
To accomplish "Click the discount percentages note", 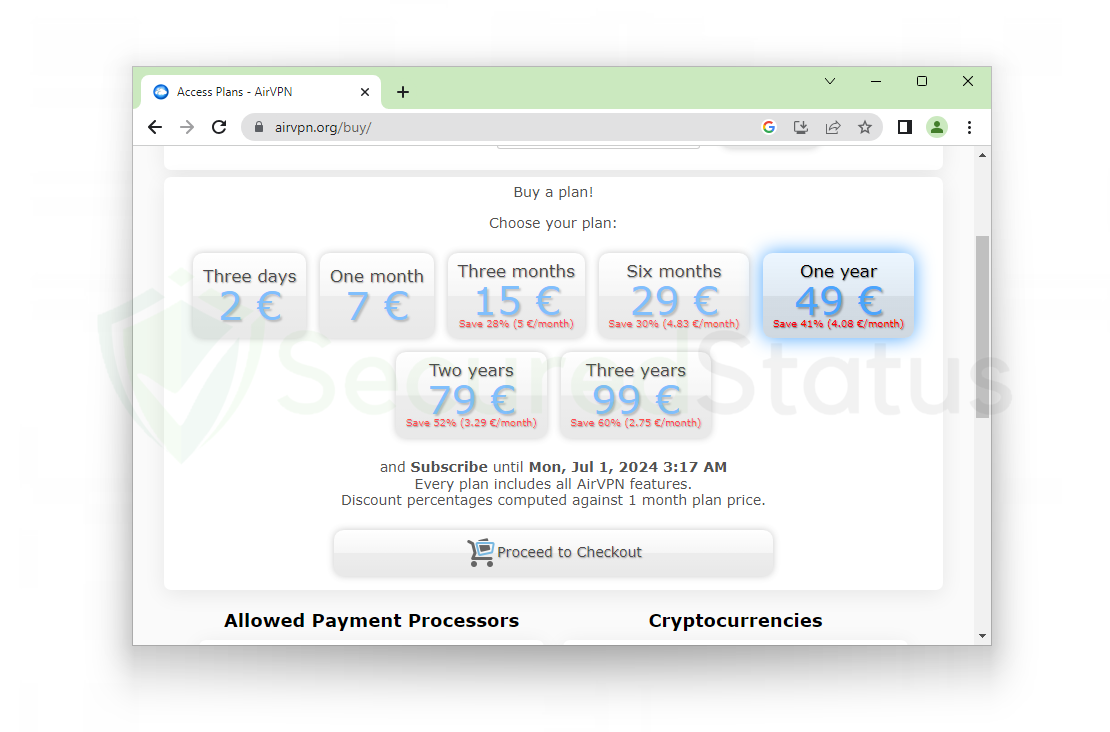I will tap(553, 501).
